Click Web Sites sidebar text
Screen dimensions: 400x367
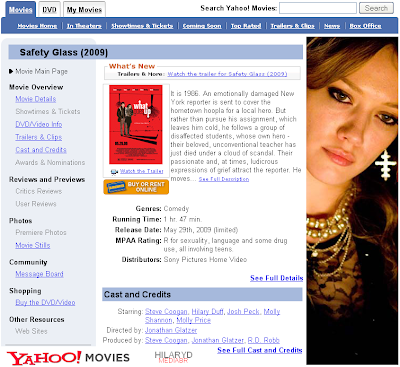[31, 331]
